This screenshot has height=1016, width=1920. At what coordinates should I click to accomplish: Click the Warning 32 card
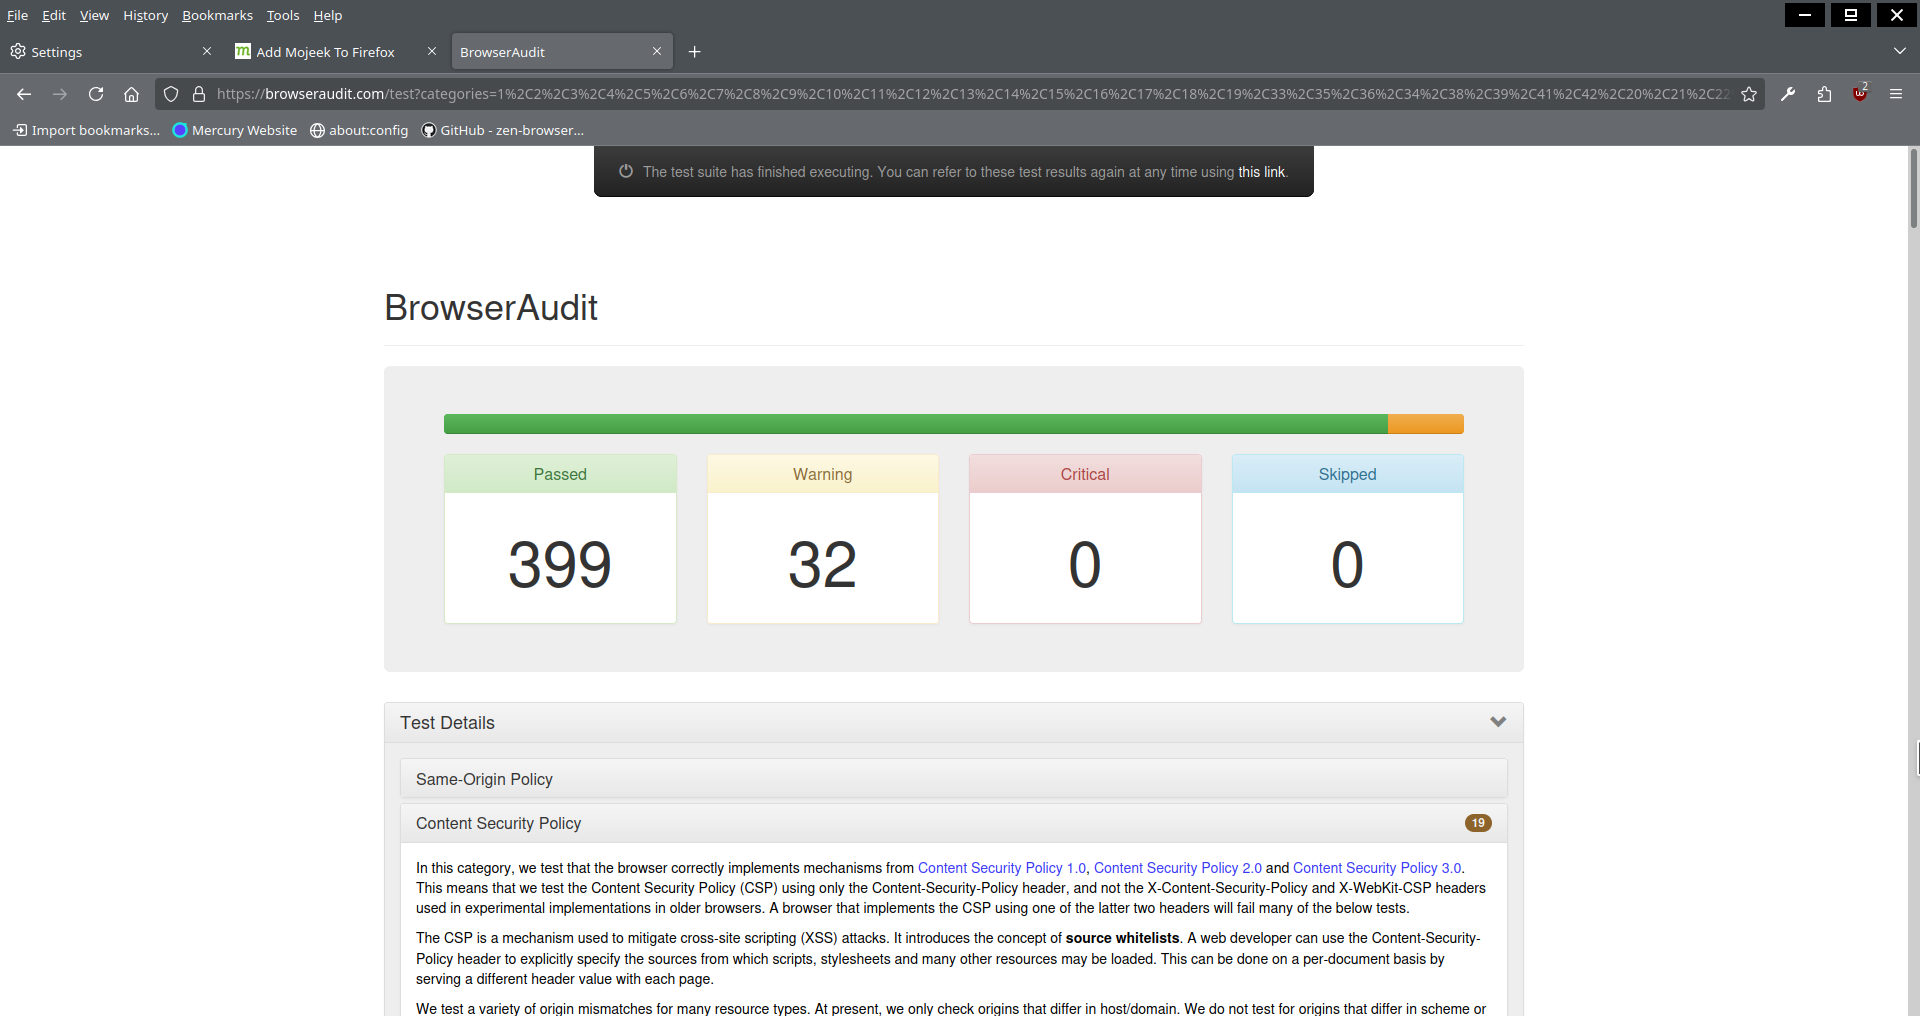pos(823,539)
